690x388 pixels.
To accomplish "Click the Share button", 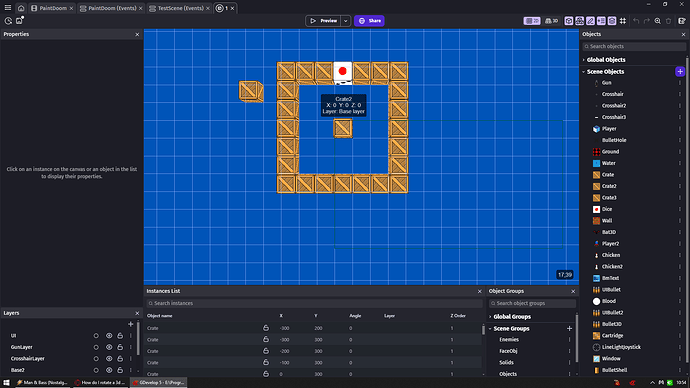I will pos(369,21).
